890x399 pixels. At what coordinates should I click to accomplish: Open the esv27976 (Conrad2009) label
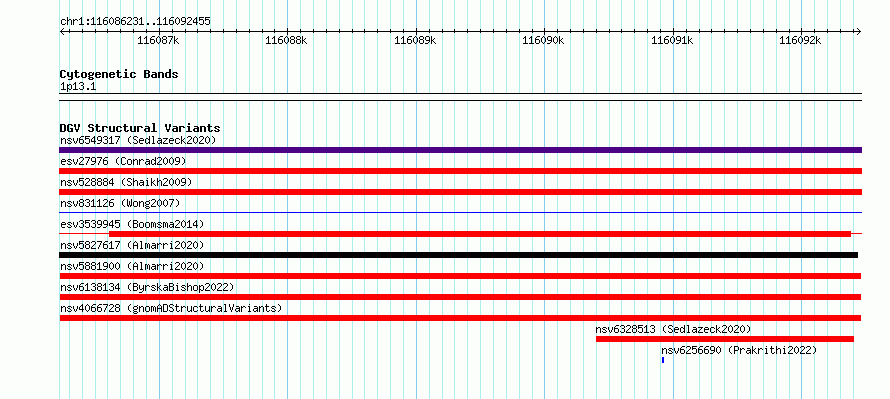[x=123, y=161]
